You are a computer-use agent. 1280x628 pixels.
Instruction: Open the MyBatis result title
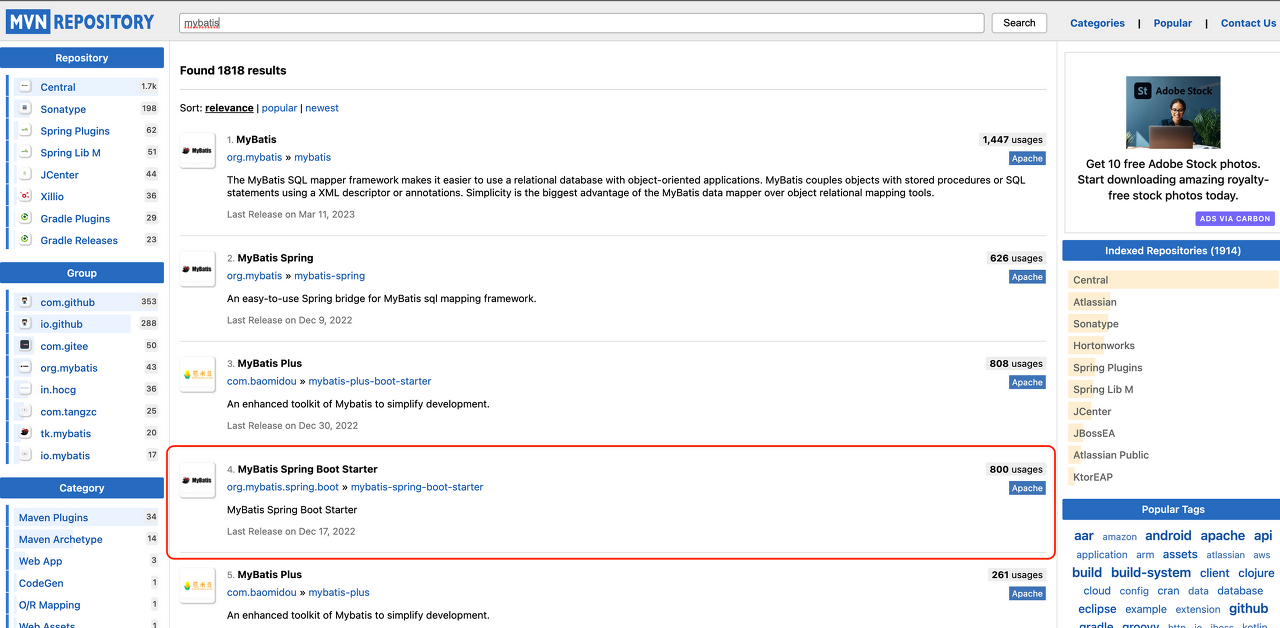256,139
